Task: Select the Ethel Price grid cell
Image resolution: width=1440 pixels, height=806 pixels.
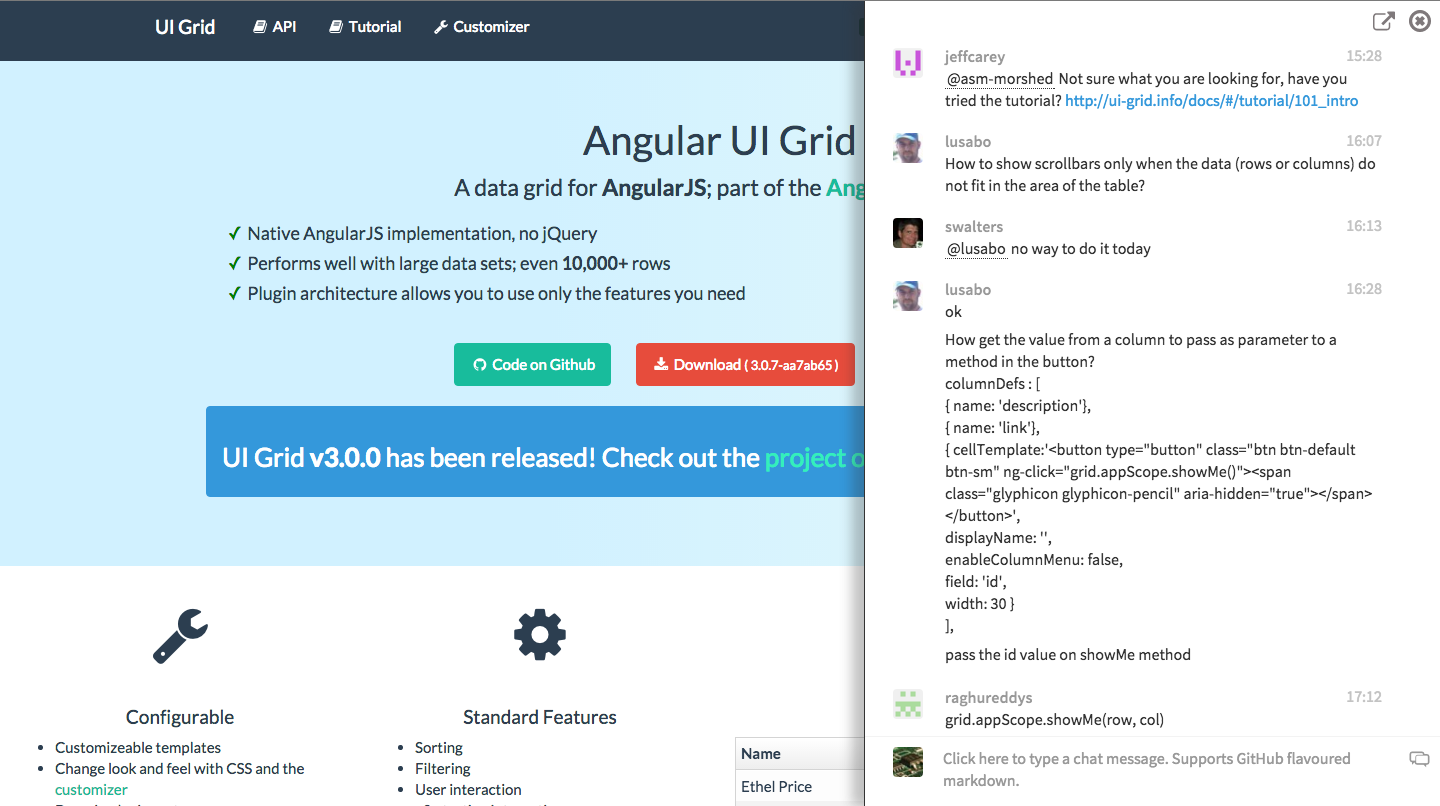Action: pyautogui.click(x=800, y=787)
